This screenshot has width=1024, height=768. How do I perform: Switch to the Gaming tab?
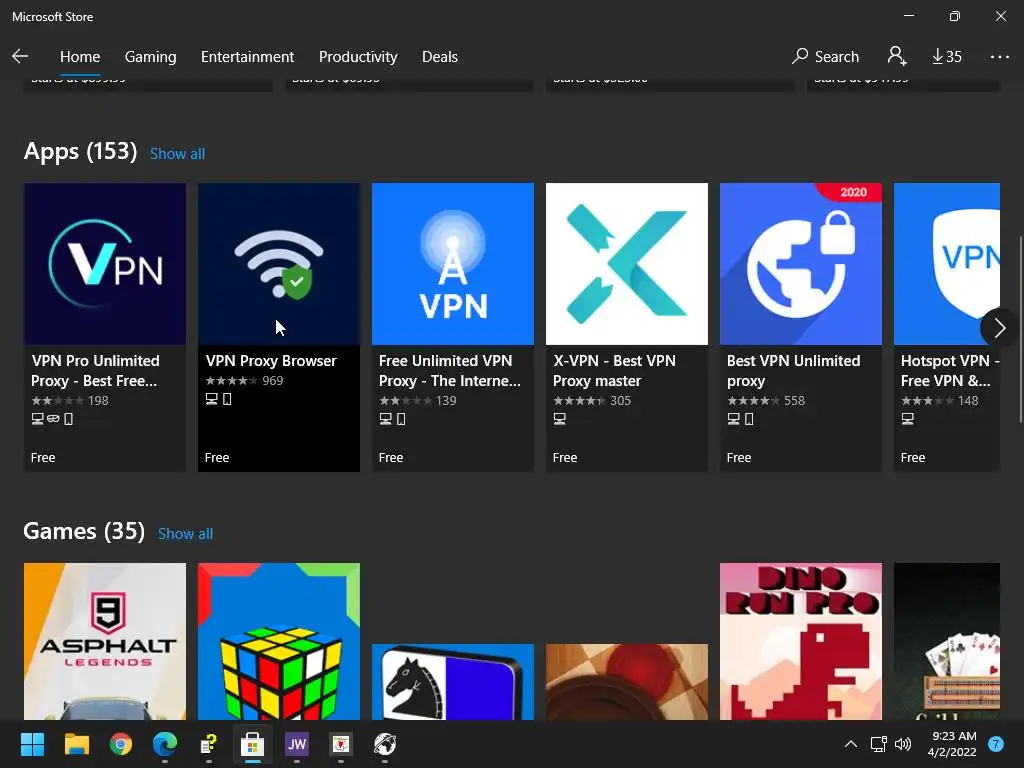pyautogui.click(x=150, y=57)
